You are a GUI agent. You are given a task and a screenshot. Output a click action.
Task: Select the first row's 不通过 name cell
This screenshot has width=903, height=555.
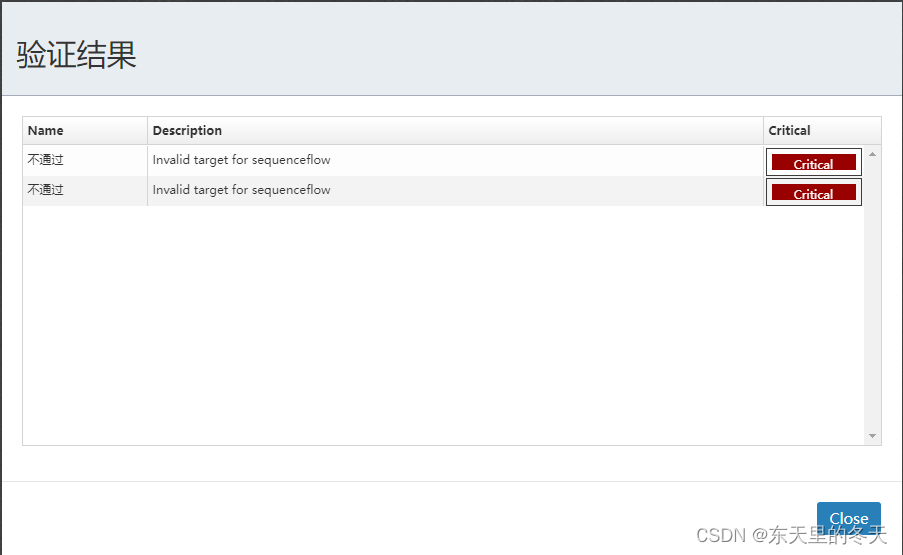(46, 160)
